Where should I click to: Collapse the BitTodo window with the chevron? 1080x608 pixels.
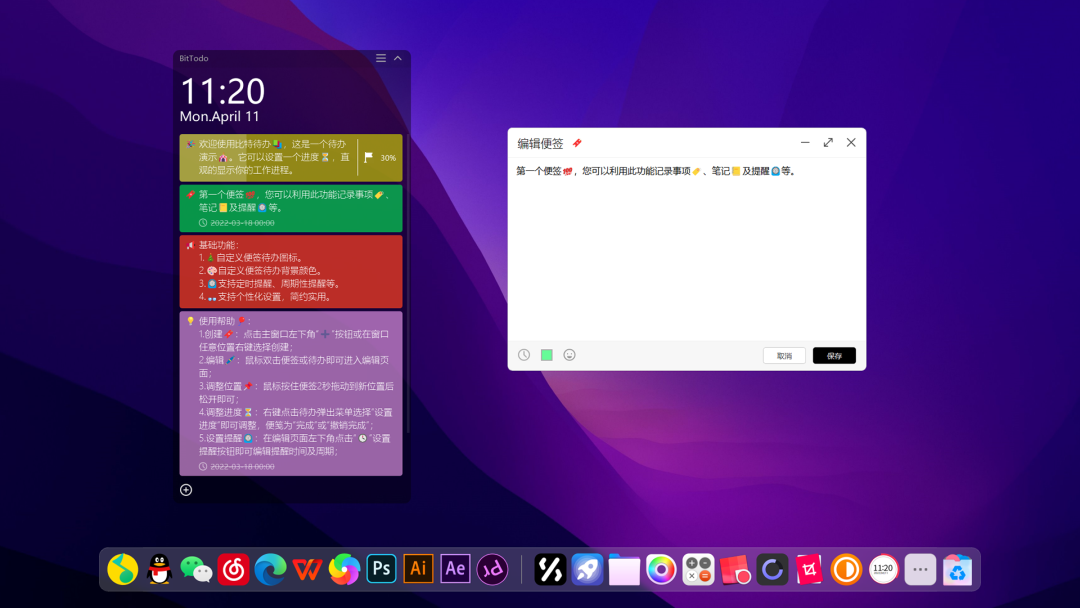tap(397, 58)
